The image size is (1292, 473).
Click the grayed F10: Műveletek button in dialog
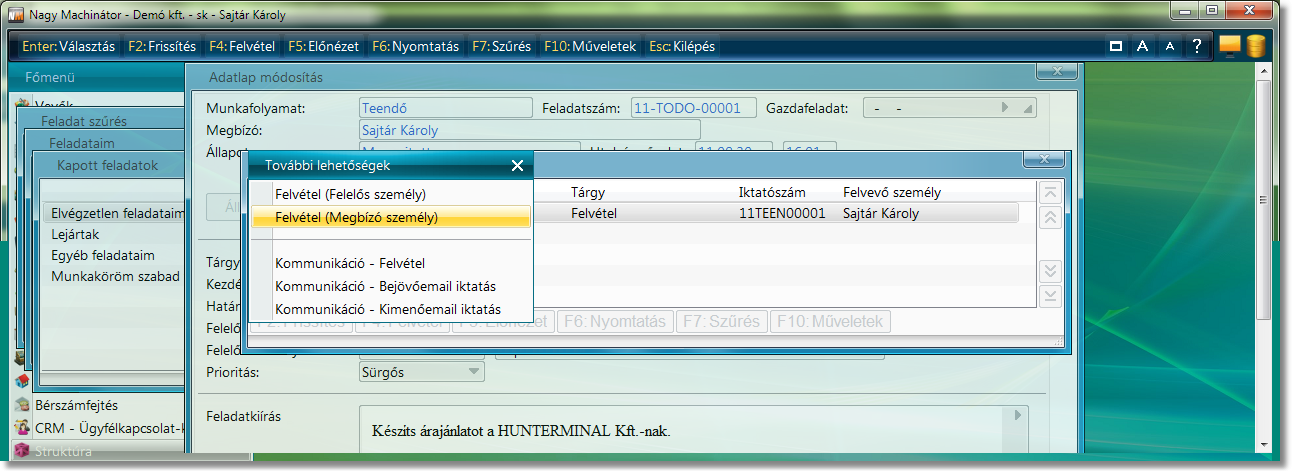coord(829,321)
